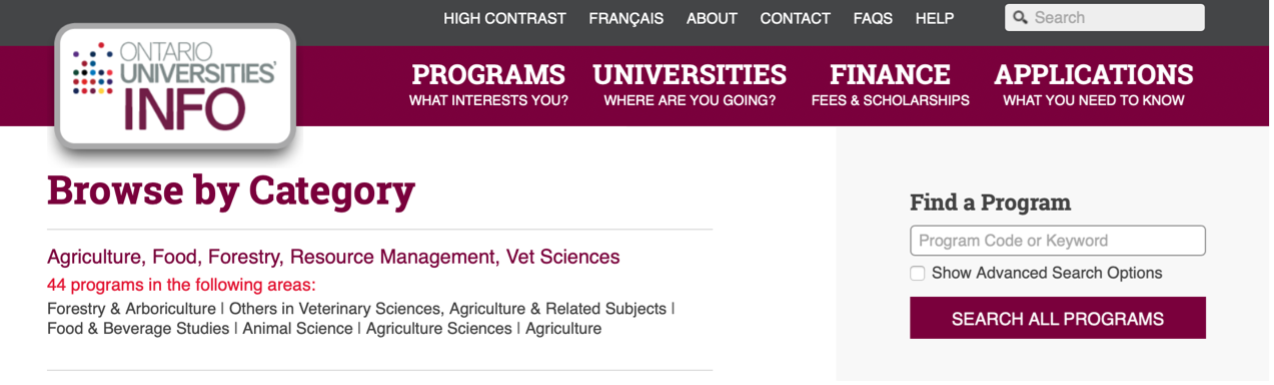Focus the Program Code or Keyword field
Screen dimensions: 1274x385
1058,241
